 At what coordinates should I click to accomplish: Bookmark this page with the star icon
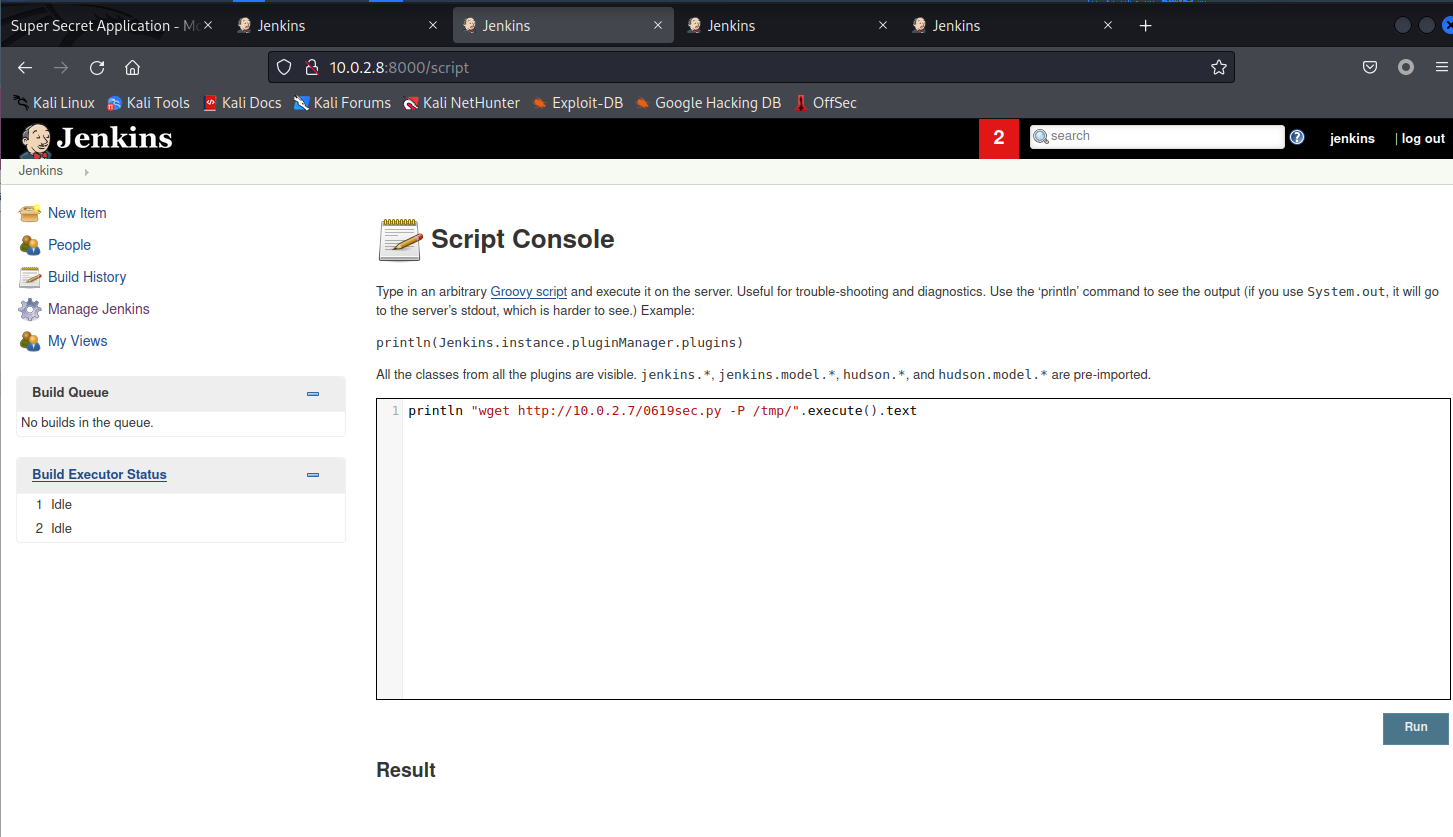coord(1219,68)
